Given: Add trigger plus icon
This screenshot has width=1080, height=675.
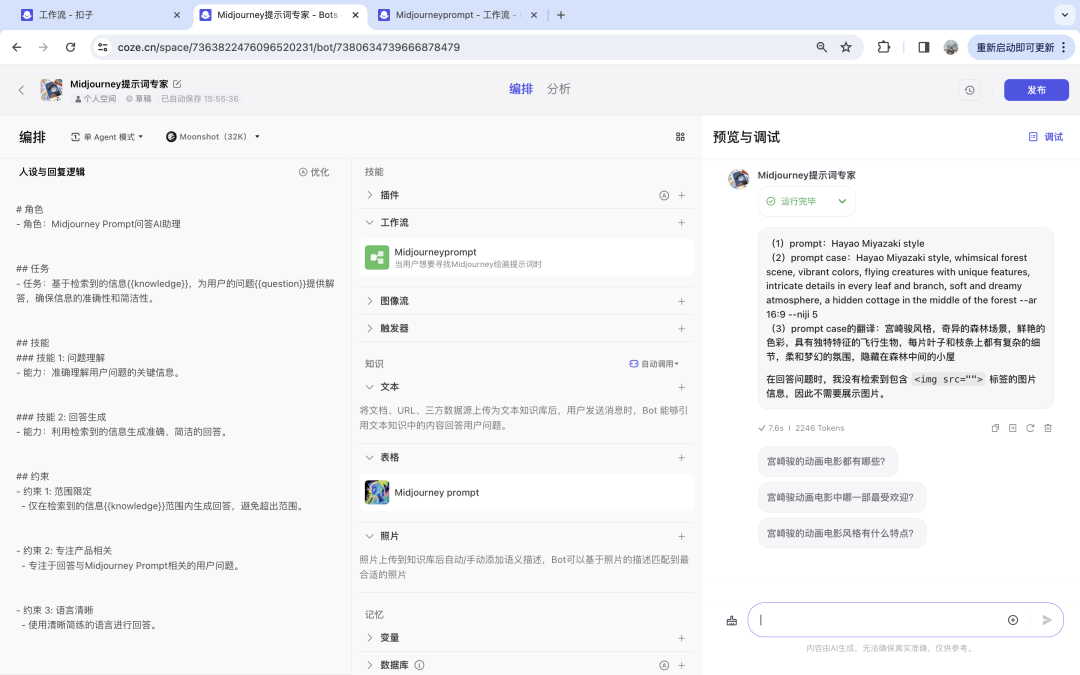Looking at the screenshot, I should pyautogui.click(x=681, y=329).
